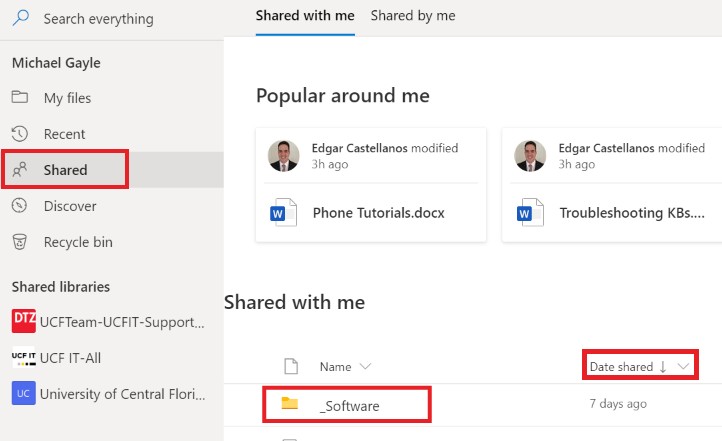Viewport: 722px width, 441px height.
Task: Click the file type column header icon
Action: [291, 366]
